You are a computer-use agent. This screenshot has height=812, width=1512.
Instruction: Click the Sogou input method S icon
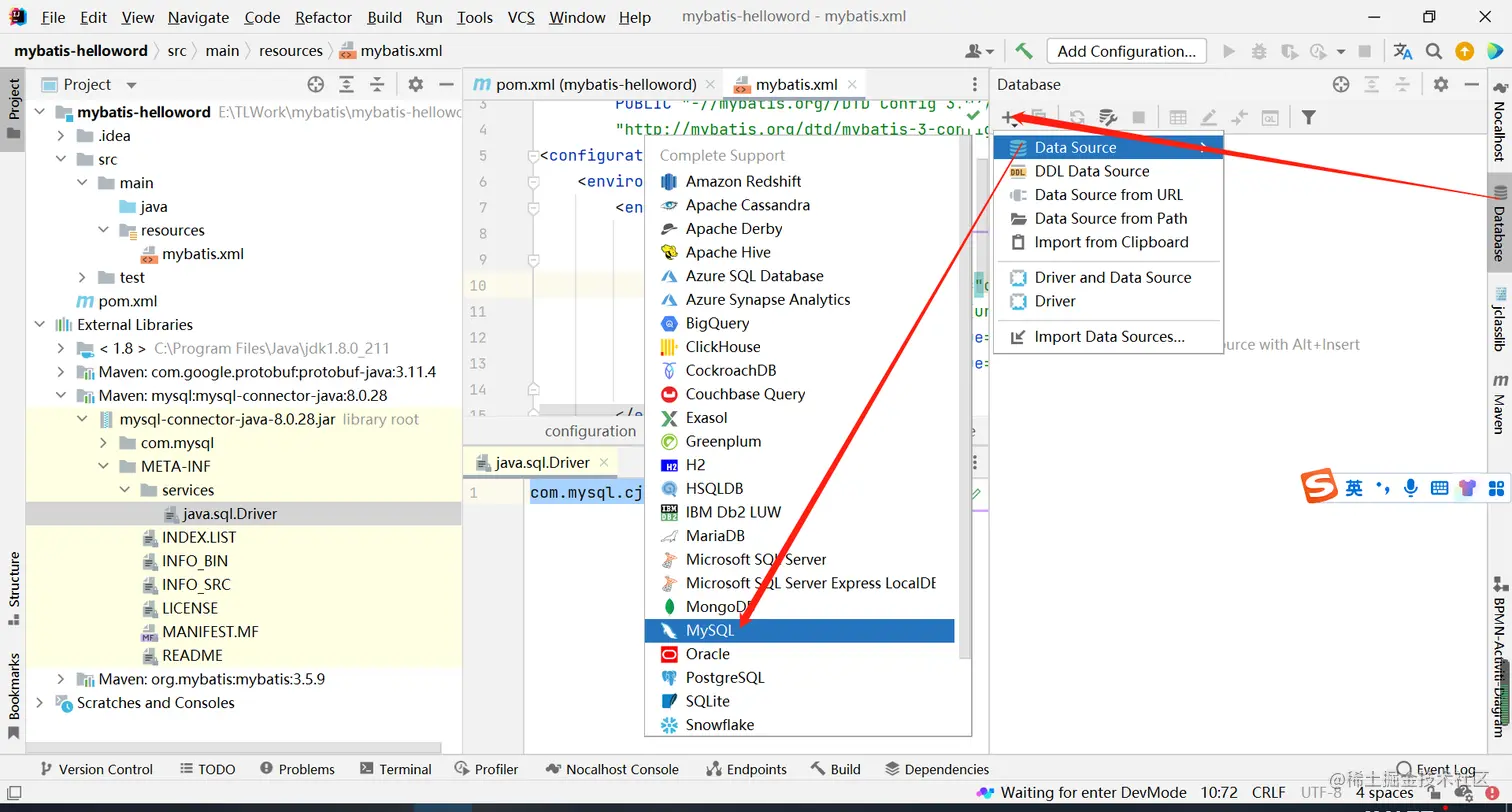coord(1319,488)
